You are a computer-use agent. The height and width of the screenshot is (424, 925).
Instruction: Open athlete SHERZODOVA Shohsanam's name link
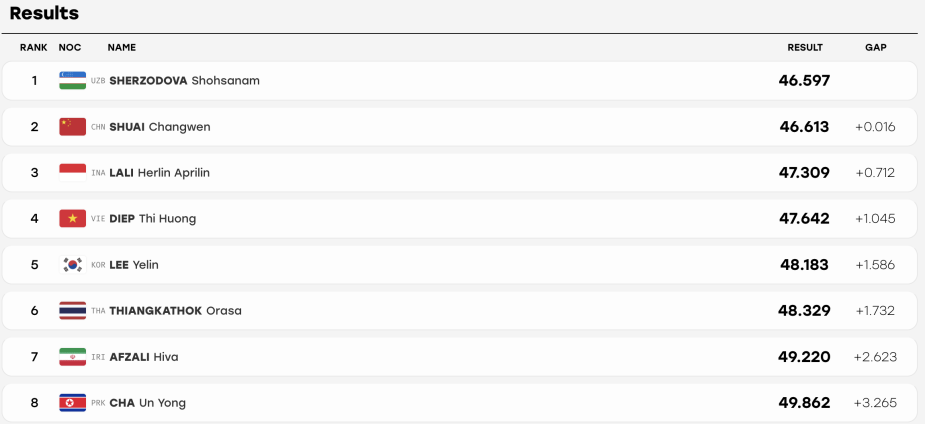point(185,81)
